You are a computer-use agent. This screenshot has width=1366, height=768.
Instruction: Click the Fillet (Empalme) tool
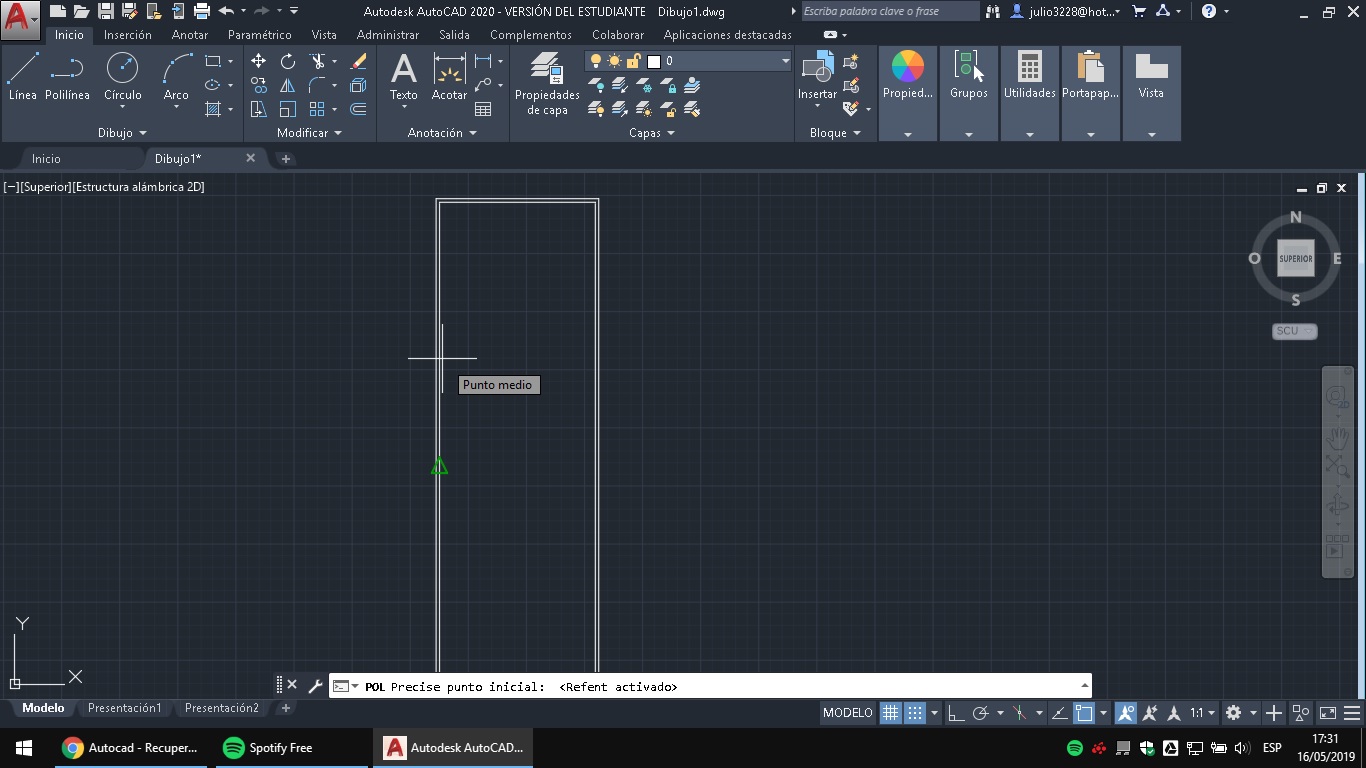pos(317,85)
